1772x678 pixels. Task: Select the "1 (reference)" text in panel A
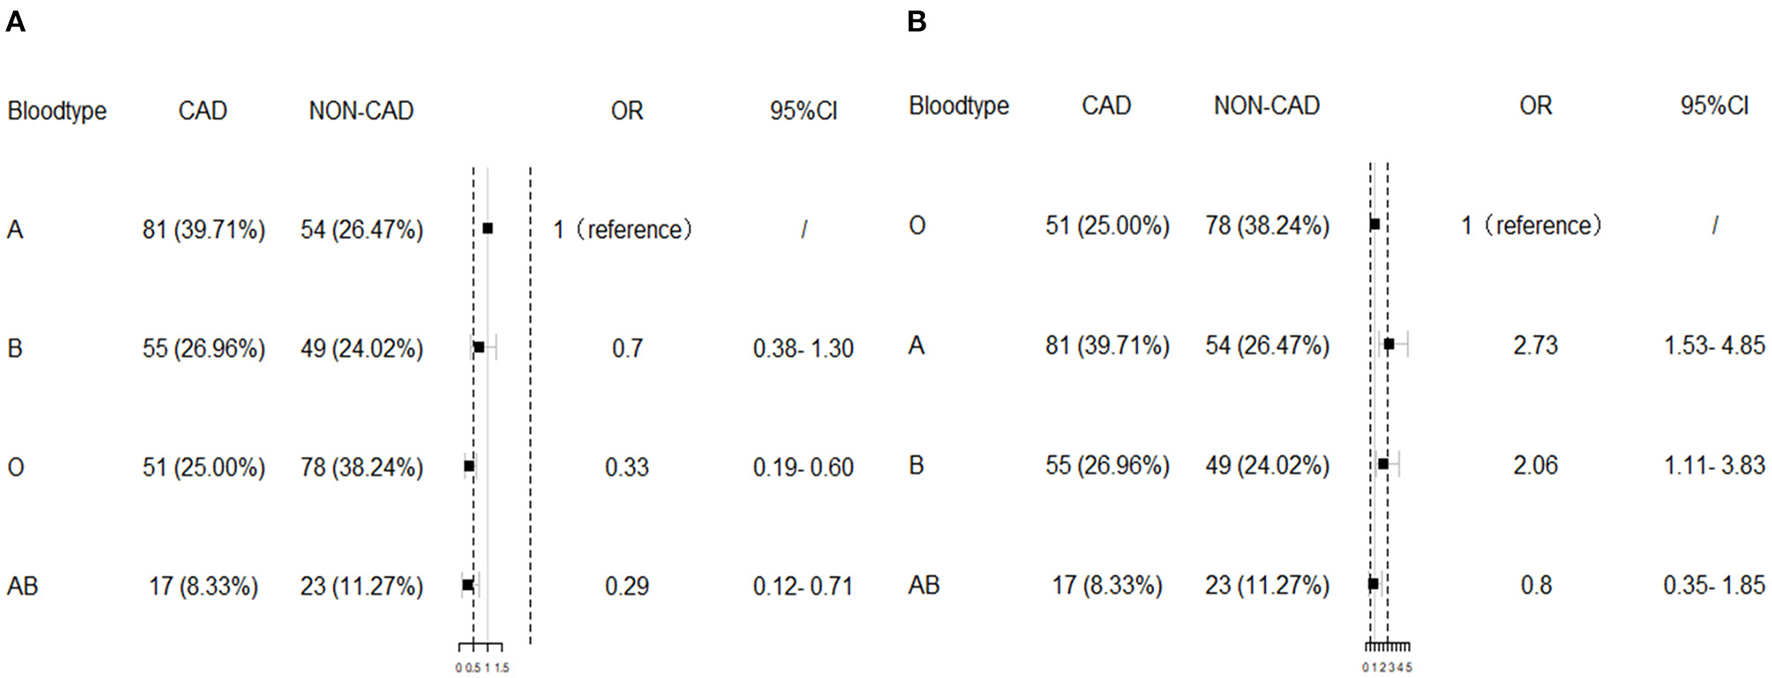pyautogui.click(x=623, y=230)
